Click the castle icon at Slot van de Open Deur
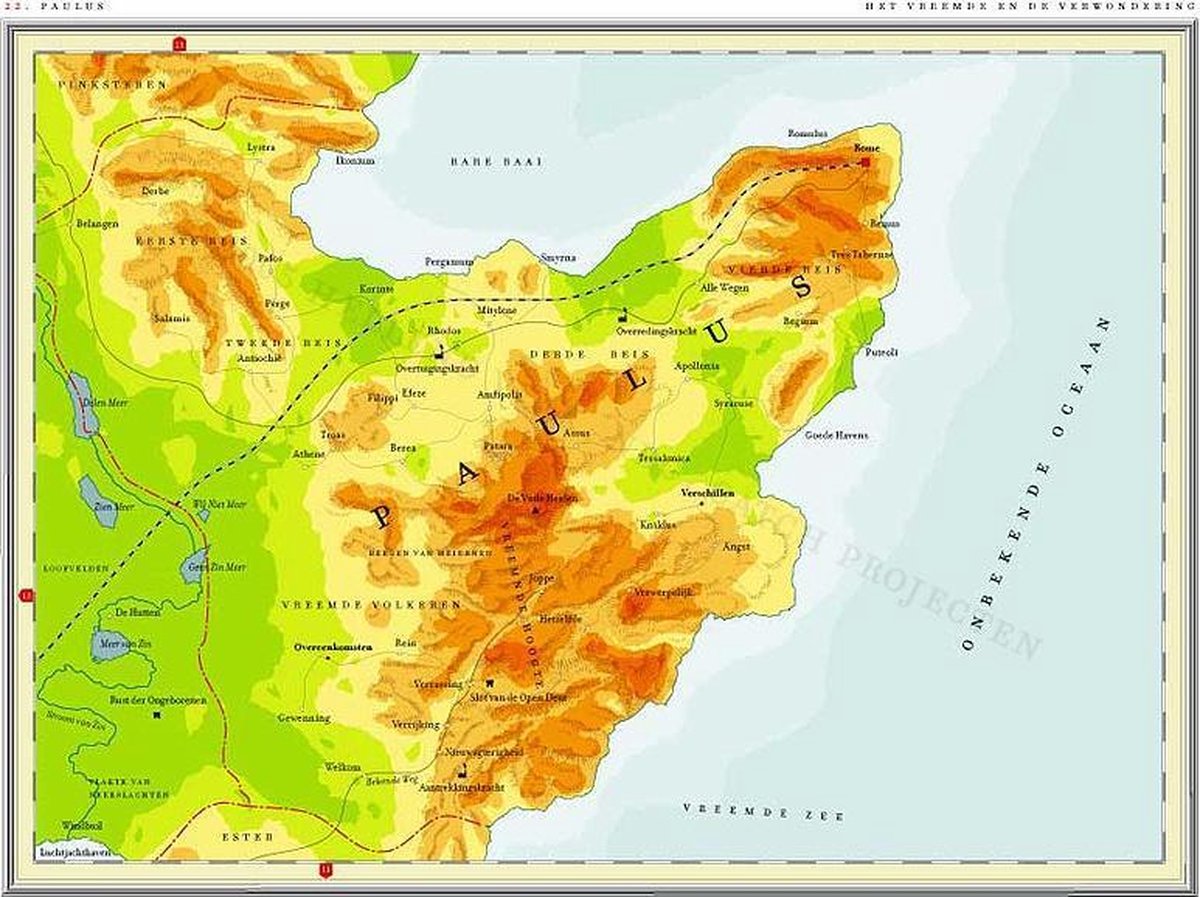The height and width of the screenshot is (897, 1200). (x=491, y=683)
